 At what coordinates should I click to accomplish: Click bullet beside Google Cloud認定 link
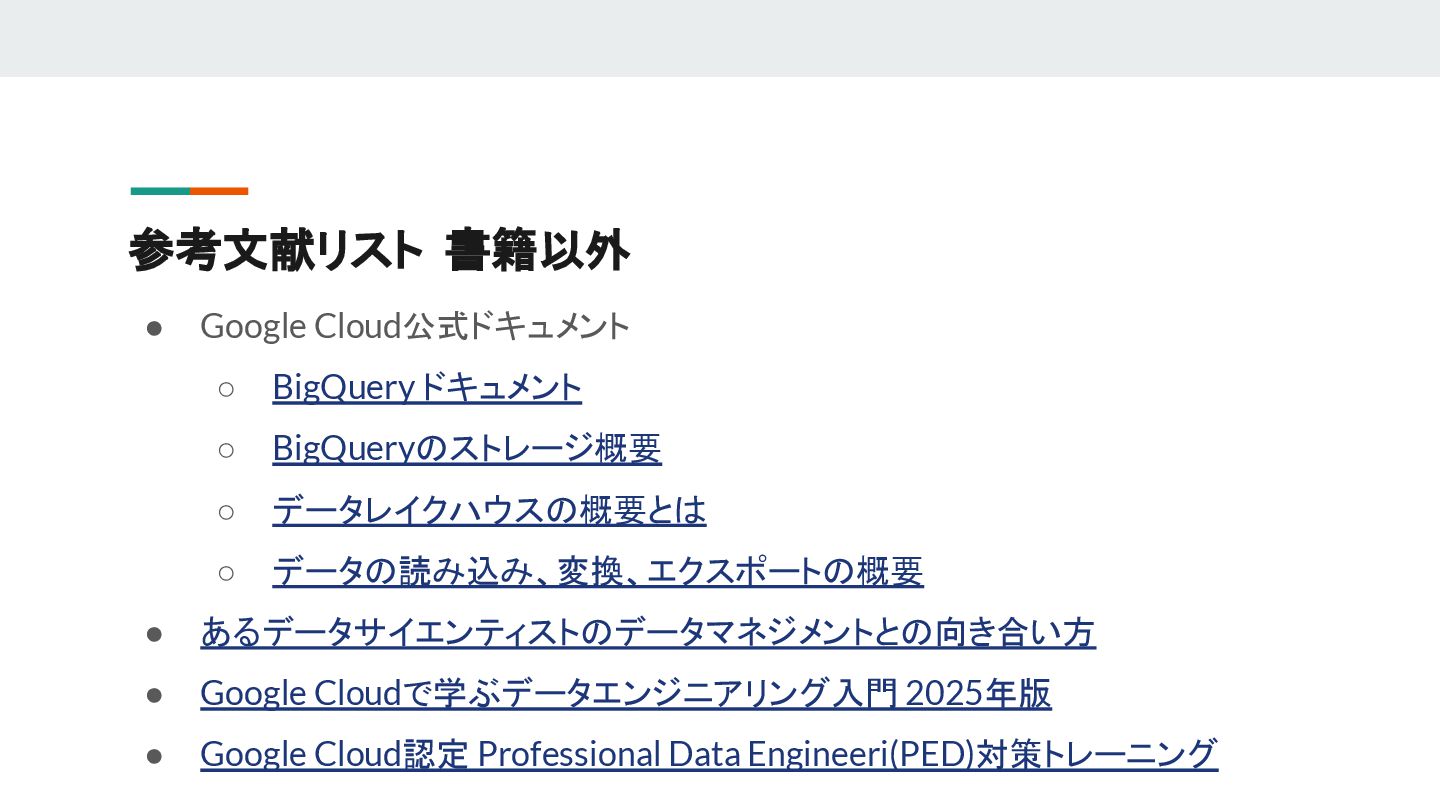(x=154, y=756)
